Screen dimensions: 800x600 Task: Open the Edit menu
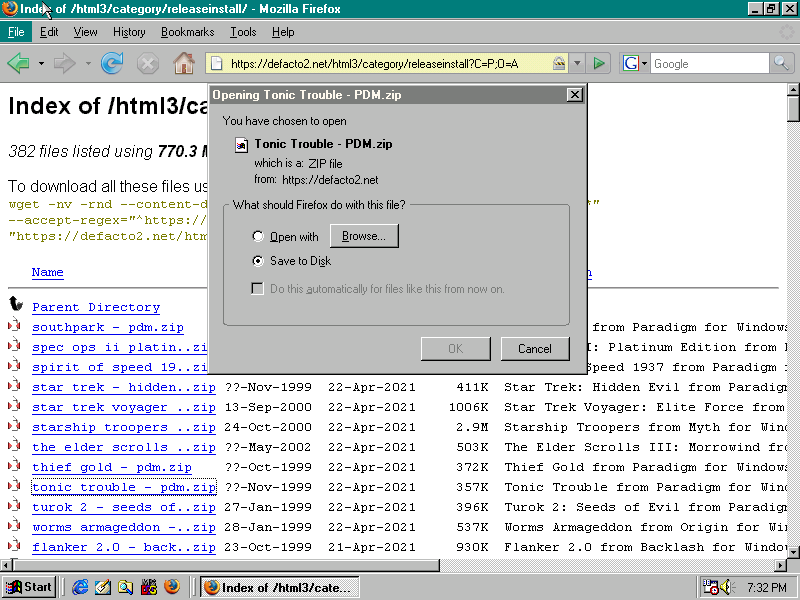(x=49, y=32)
